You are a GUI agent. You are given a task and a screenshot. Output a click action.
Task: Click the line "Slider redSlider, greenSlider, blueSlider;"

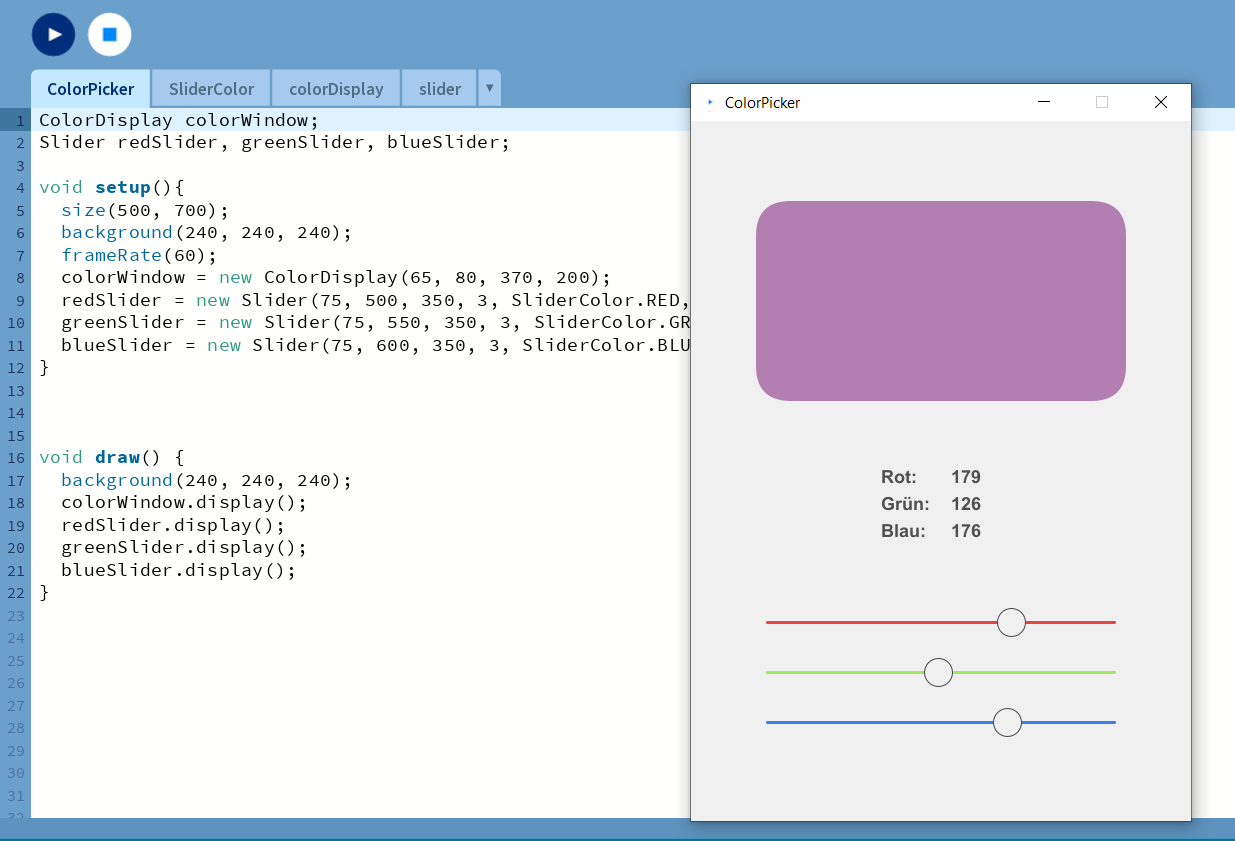pos(275,142)
